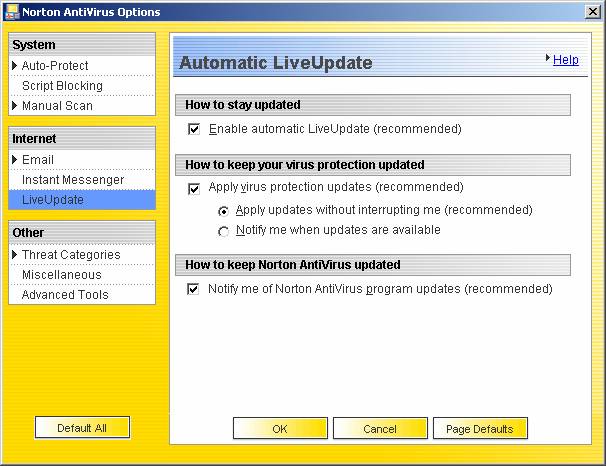
Task: Expand Threat Categories arrow
Action: (15, 255)
